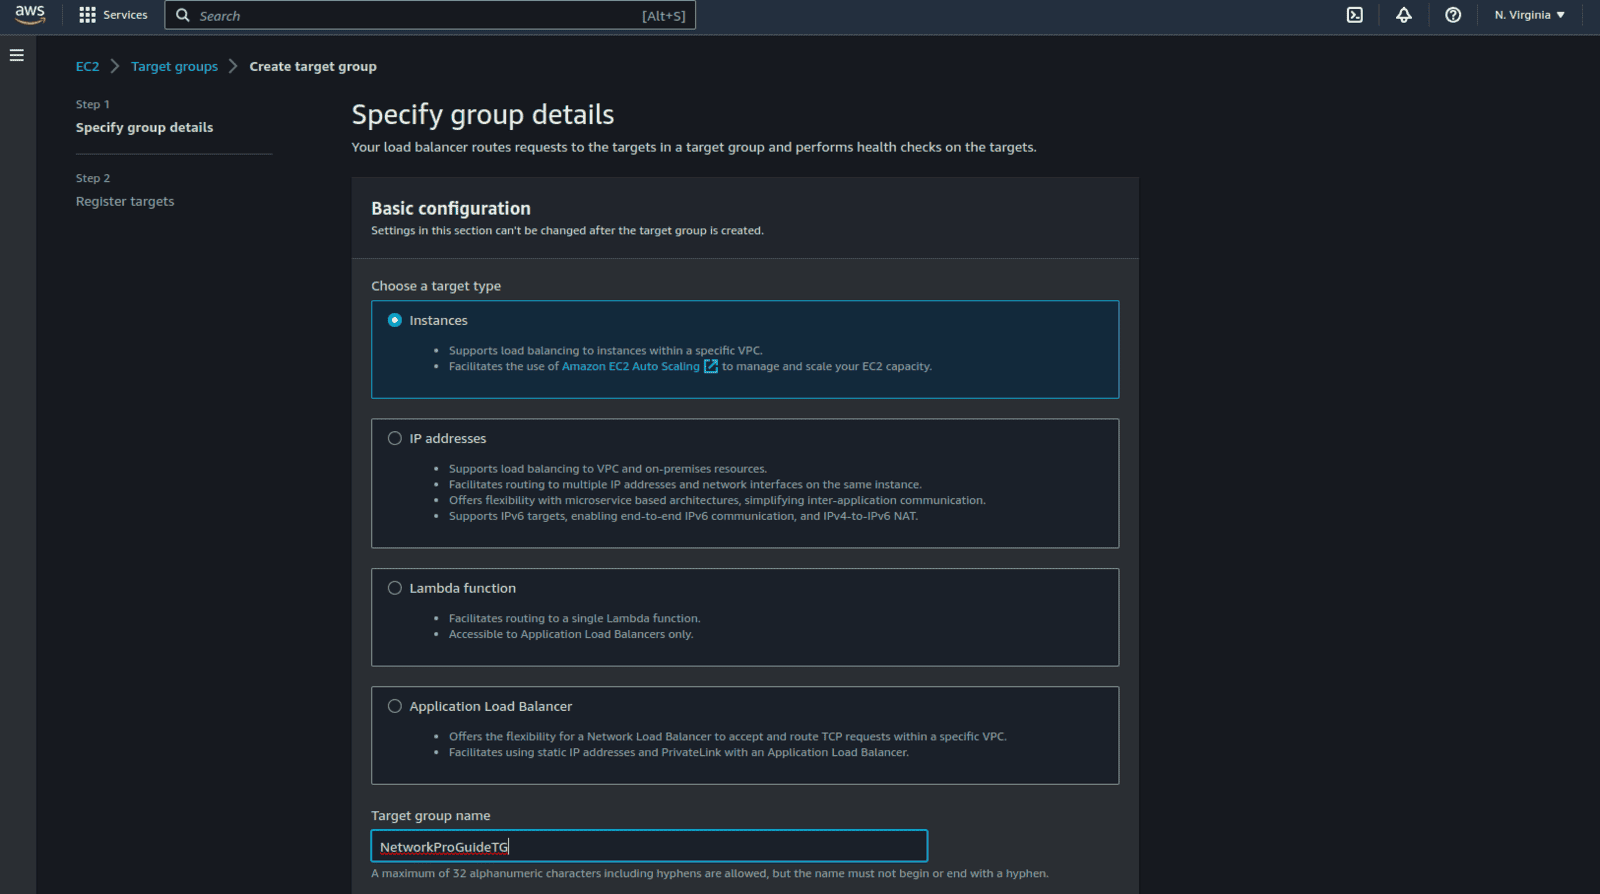This screenshot has width=1600, height=894.
Task: Choose Application Load Balancer target type
Action: (x=395, y=706)
